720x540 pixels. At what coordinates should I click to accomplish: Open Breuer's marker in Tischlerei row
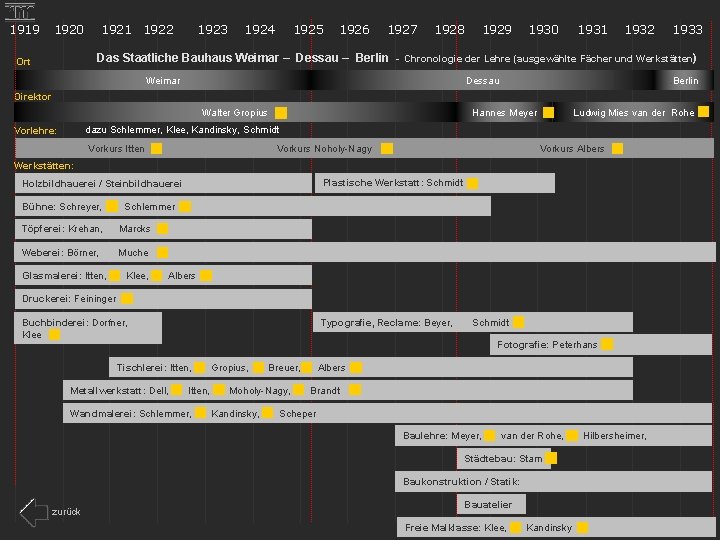[307, 367]
